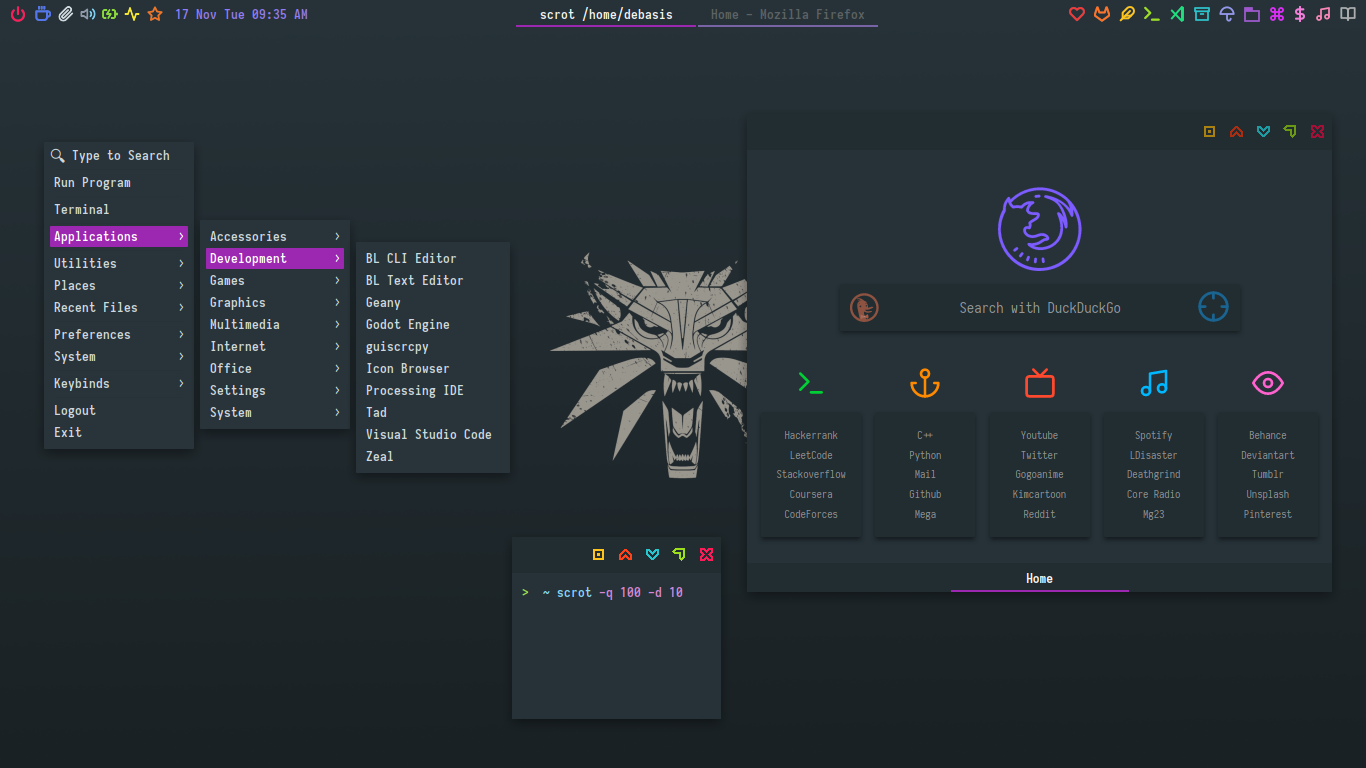Screen dimensions: 1366x768
Task: Expand the Internet category submenu
Action: 275,346
